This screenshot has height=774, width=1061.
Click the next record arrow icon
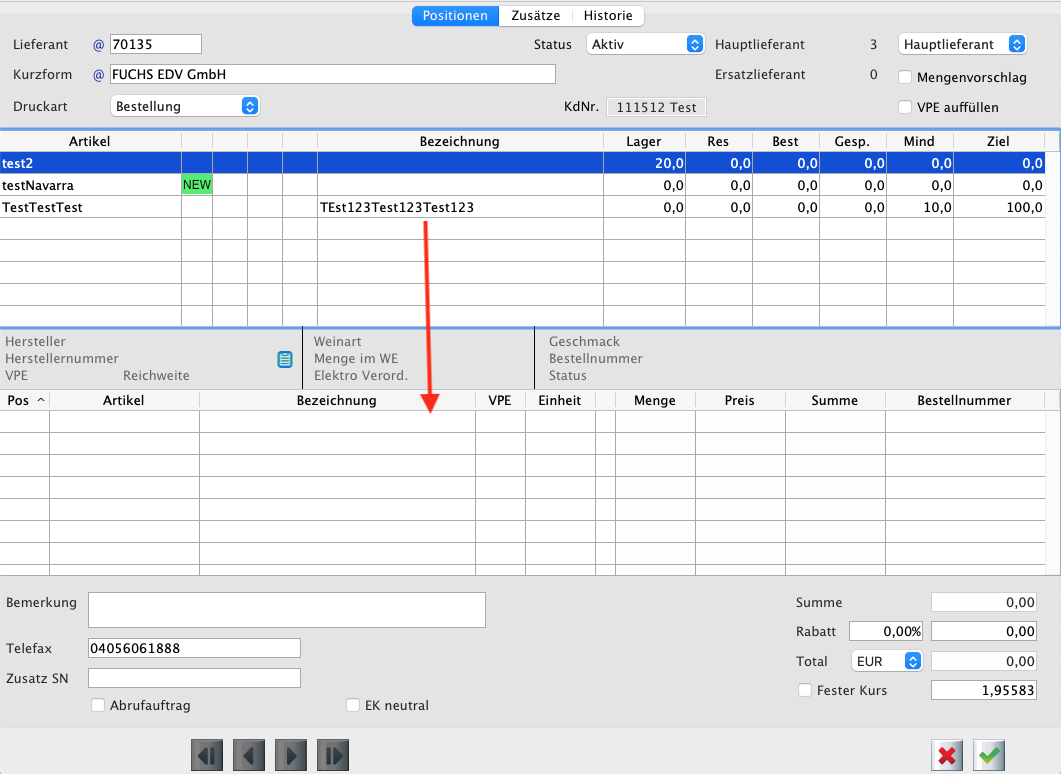pos(290,756)
